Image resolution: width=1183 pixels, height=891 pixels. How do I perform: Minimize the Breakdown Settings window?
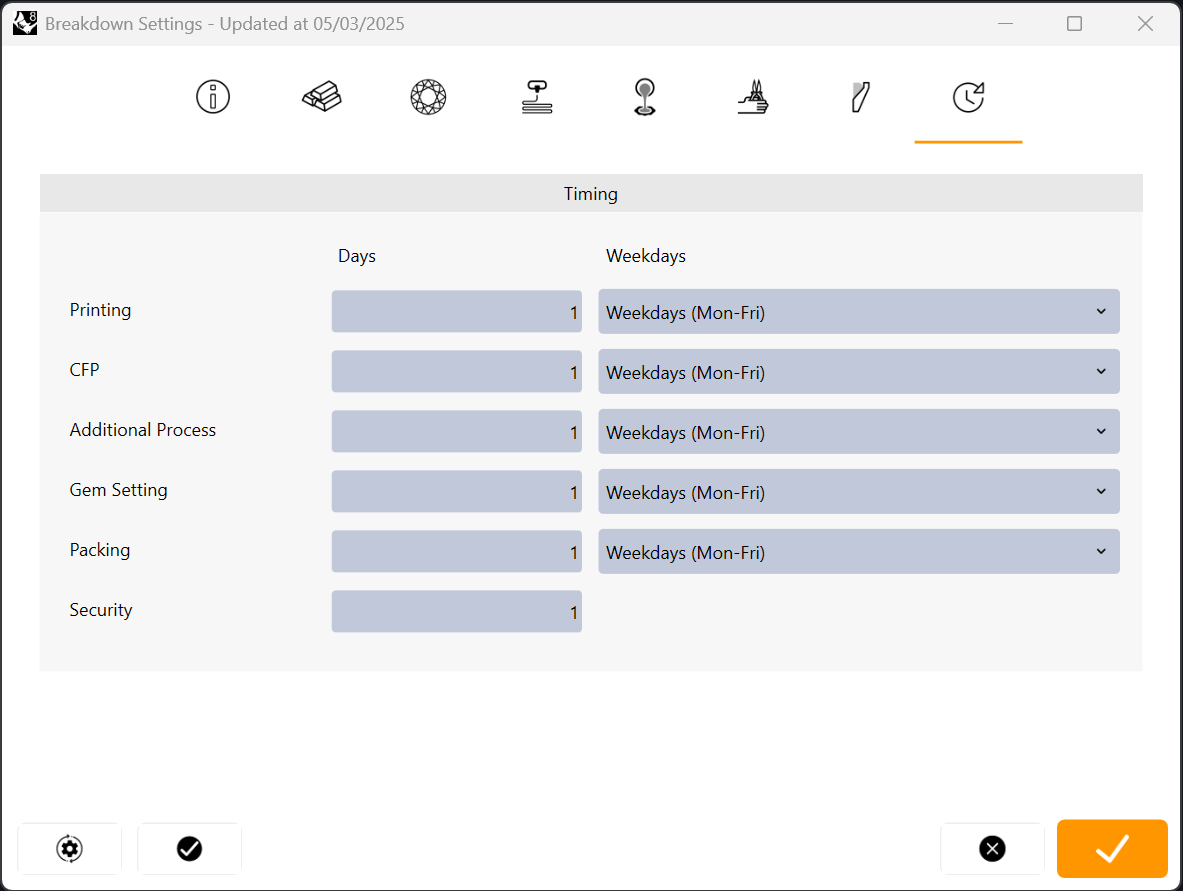coord(1005,23)
